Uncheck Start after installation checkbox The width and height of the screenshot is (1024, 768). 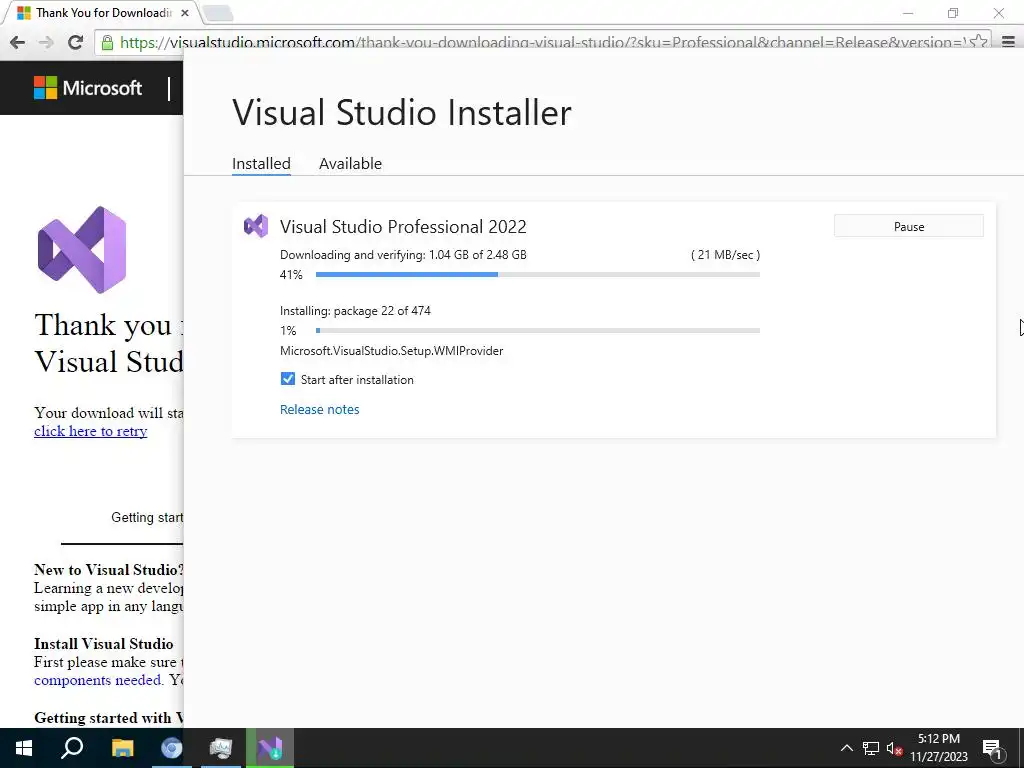287,379
